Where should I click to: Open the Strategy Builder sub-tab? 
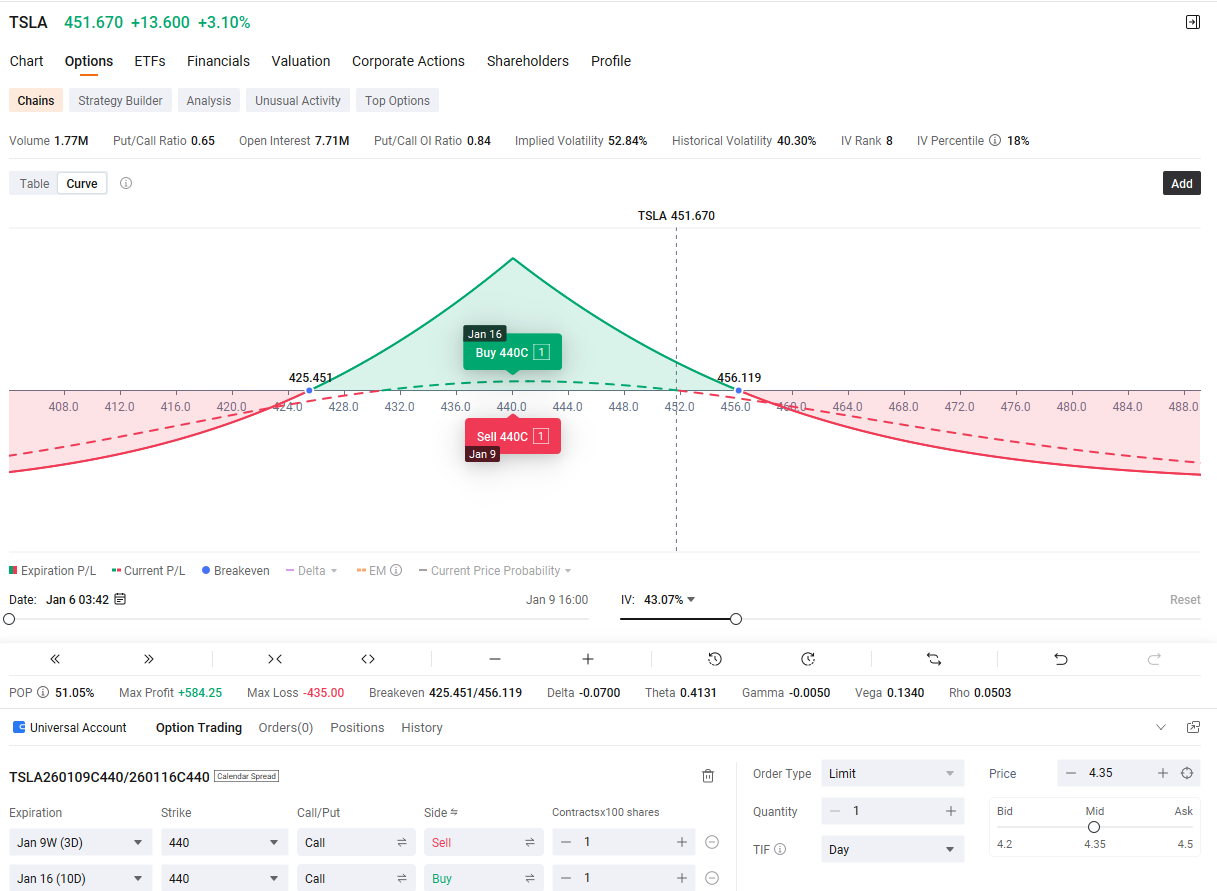click(120, 100)
